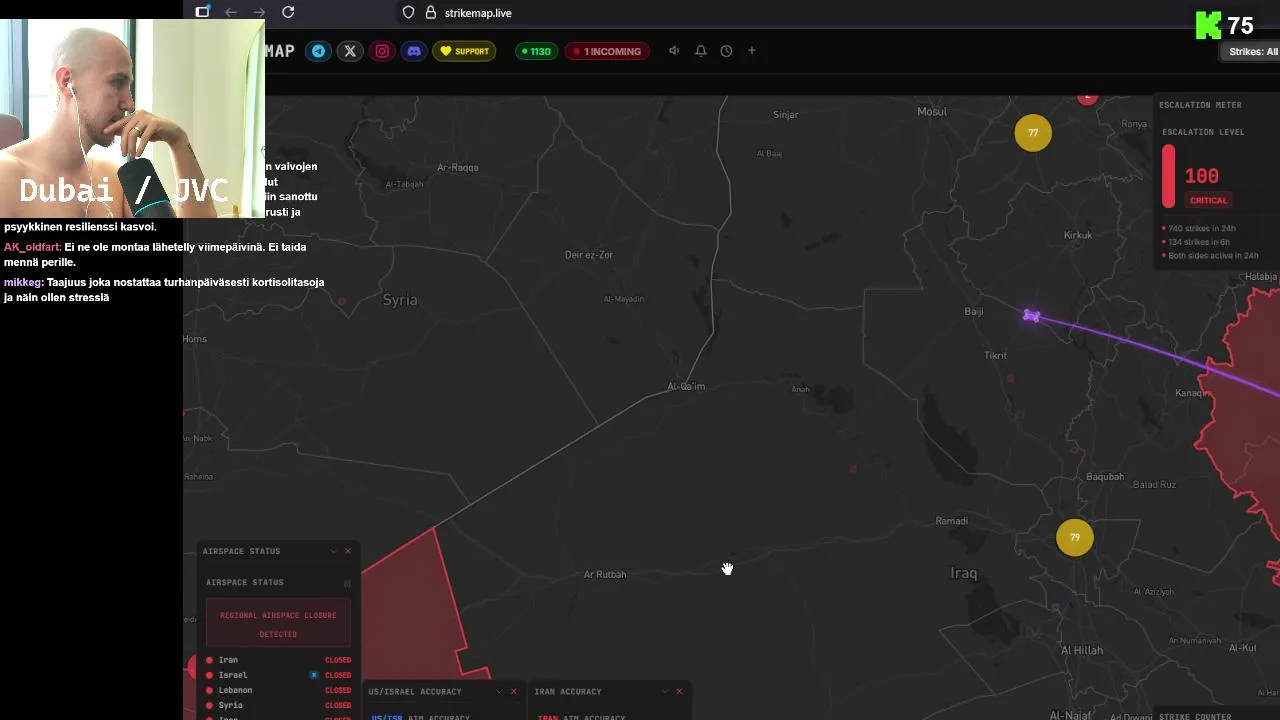Open the clock history icon
The width and height of the screenshot is (1280, 720).
(x=727, y=51)
